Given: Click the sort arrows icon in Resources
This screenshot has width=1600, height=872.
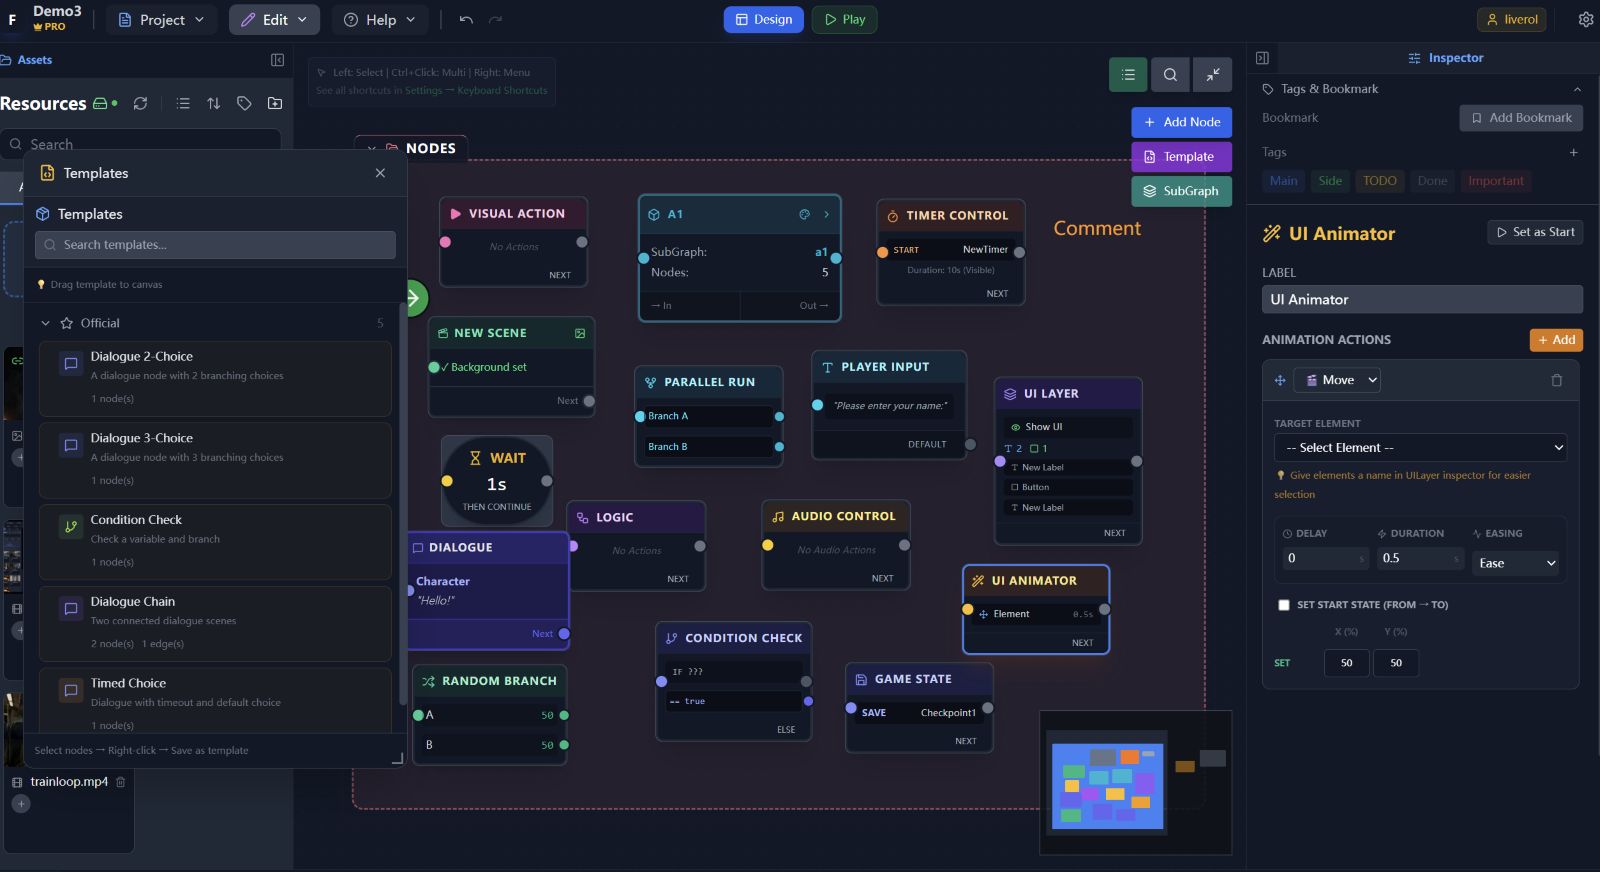Looking at the screenshot, I should point(214,103).
